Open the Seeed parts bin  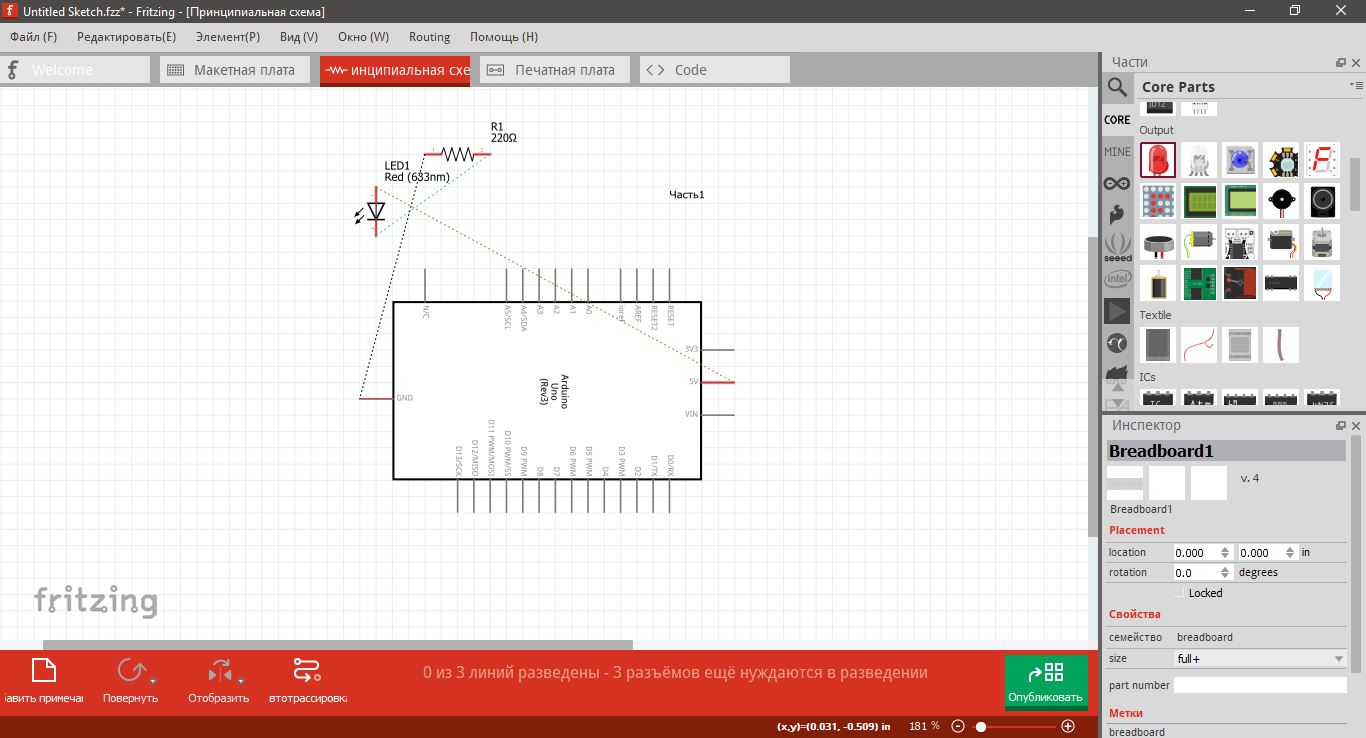(1117, 246)
